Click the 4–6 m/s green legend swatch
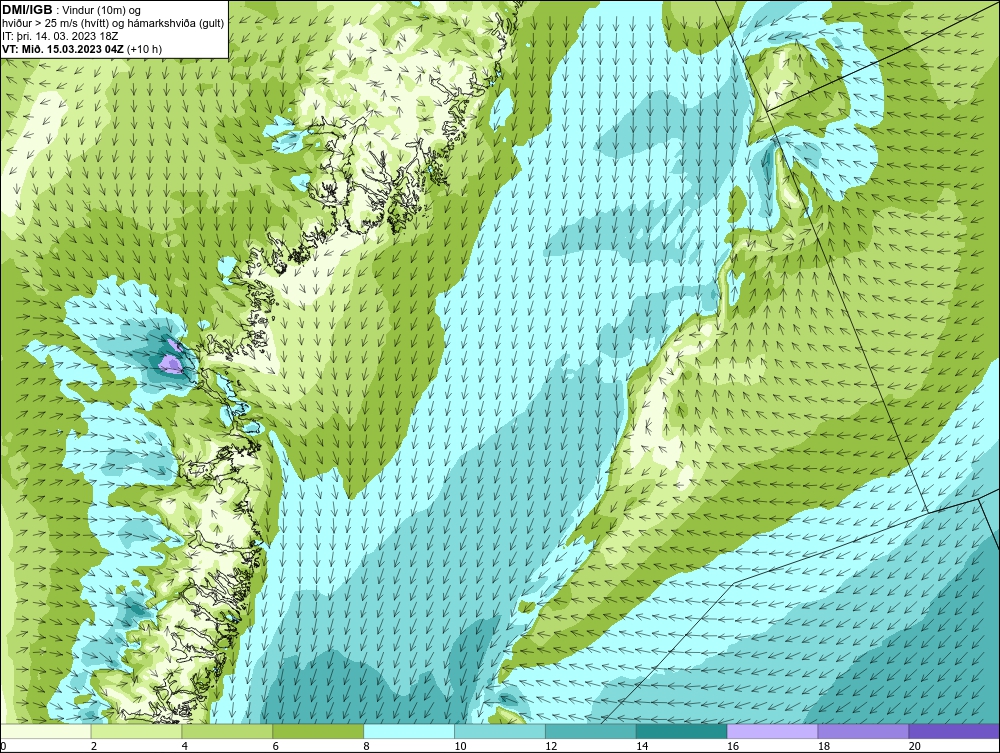1000x753 pixels. pos(227,731)
